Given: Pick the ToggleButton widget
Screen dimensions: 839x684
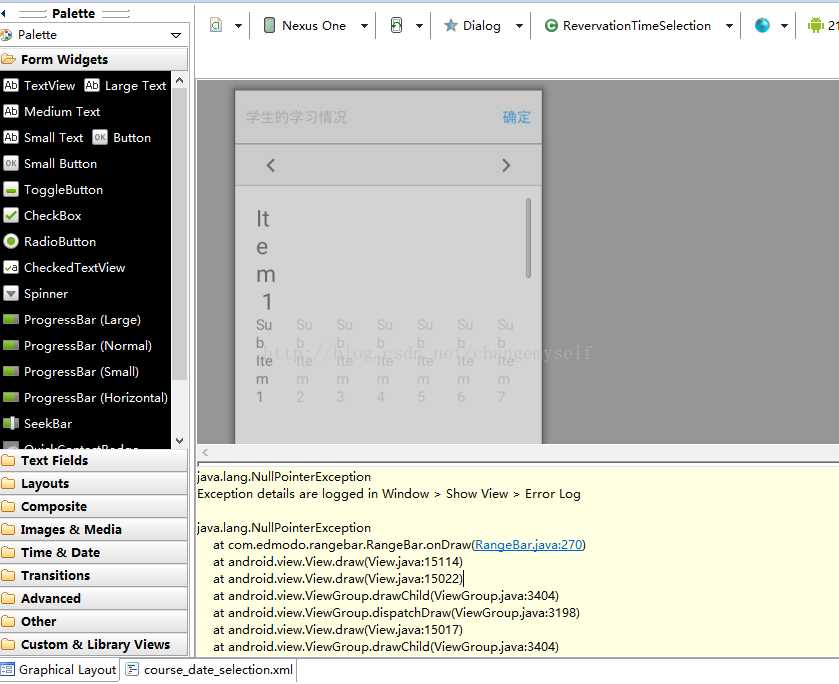Looking at the screenshot, I should pos(53,189).
